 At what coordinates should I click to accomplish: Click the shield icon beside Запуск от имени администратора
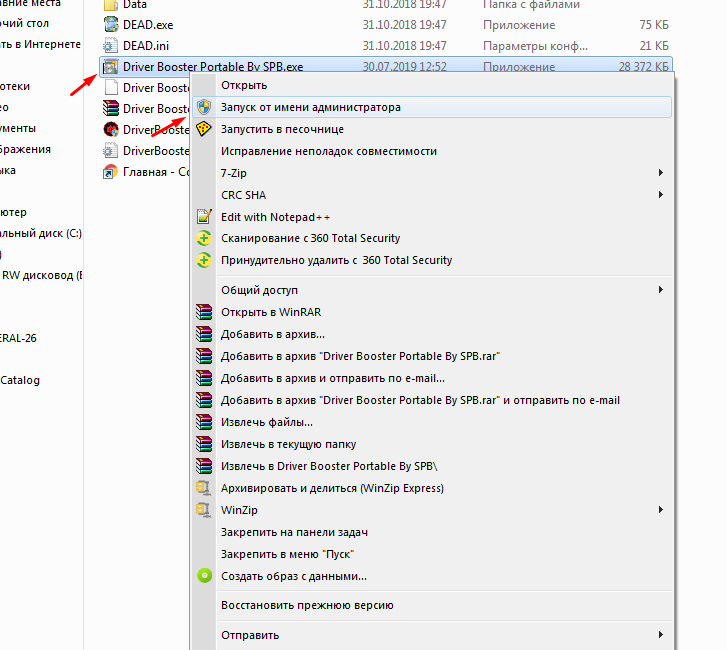click(x=204, y=107)
